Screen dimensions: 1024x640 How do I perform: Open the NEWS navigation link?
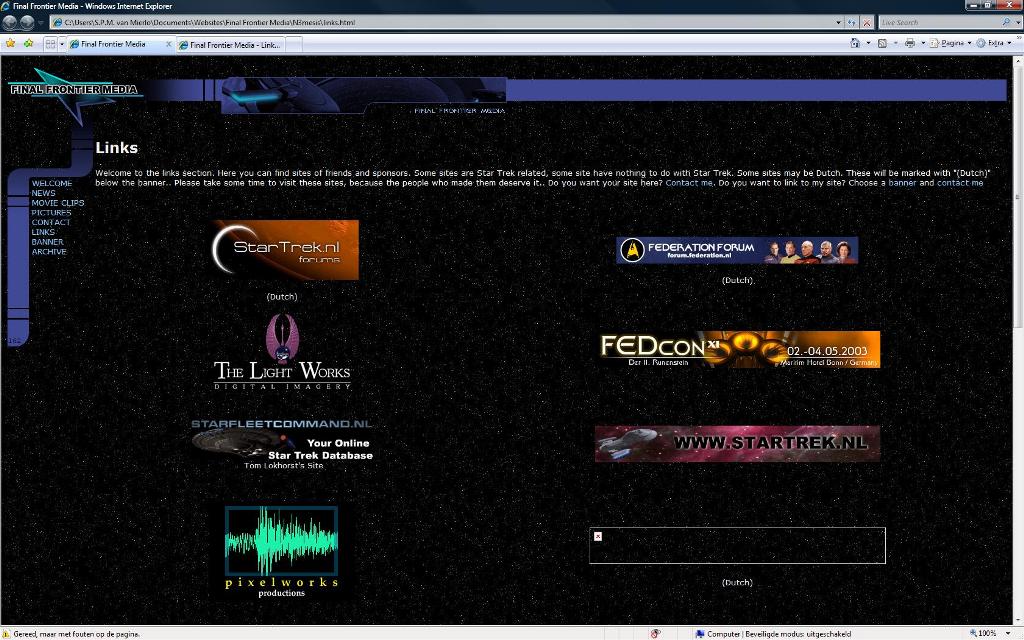[x=44, y=193]
